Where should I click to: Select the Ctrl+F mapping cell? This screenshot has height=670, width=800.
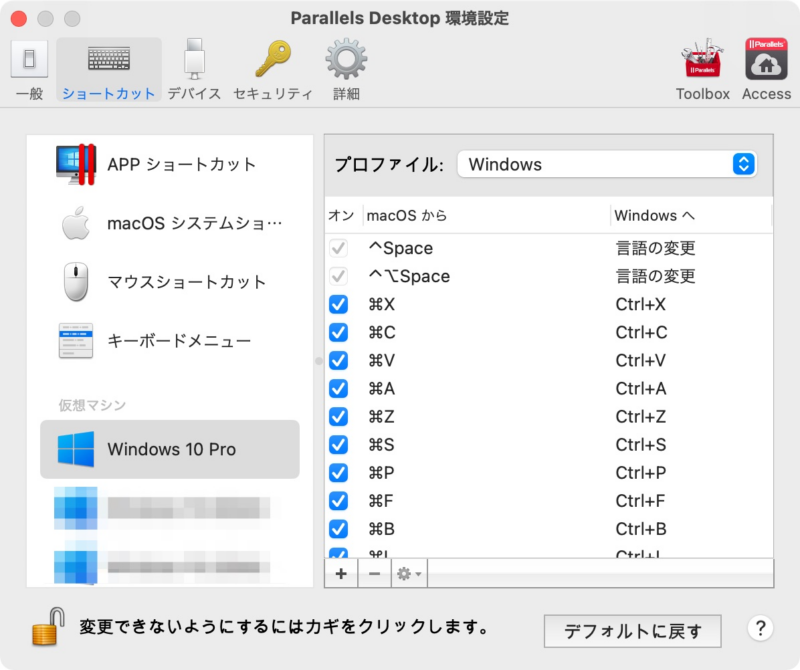coord(640,501)
